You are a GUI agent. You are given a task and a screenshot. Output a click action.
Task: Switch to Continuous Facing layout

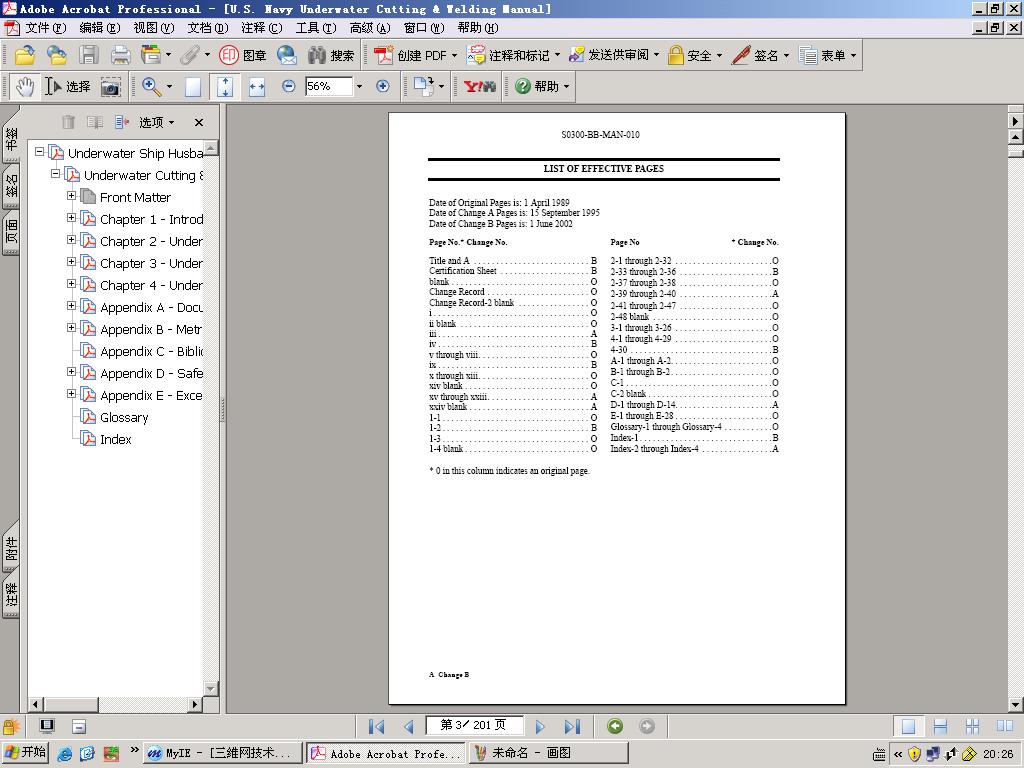point(972,726)
